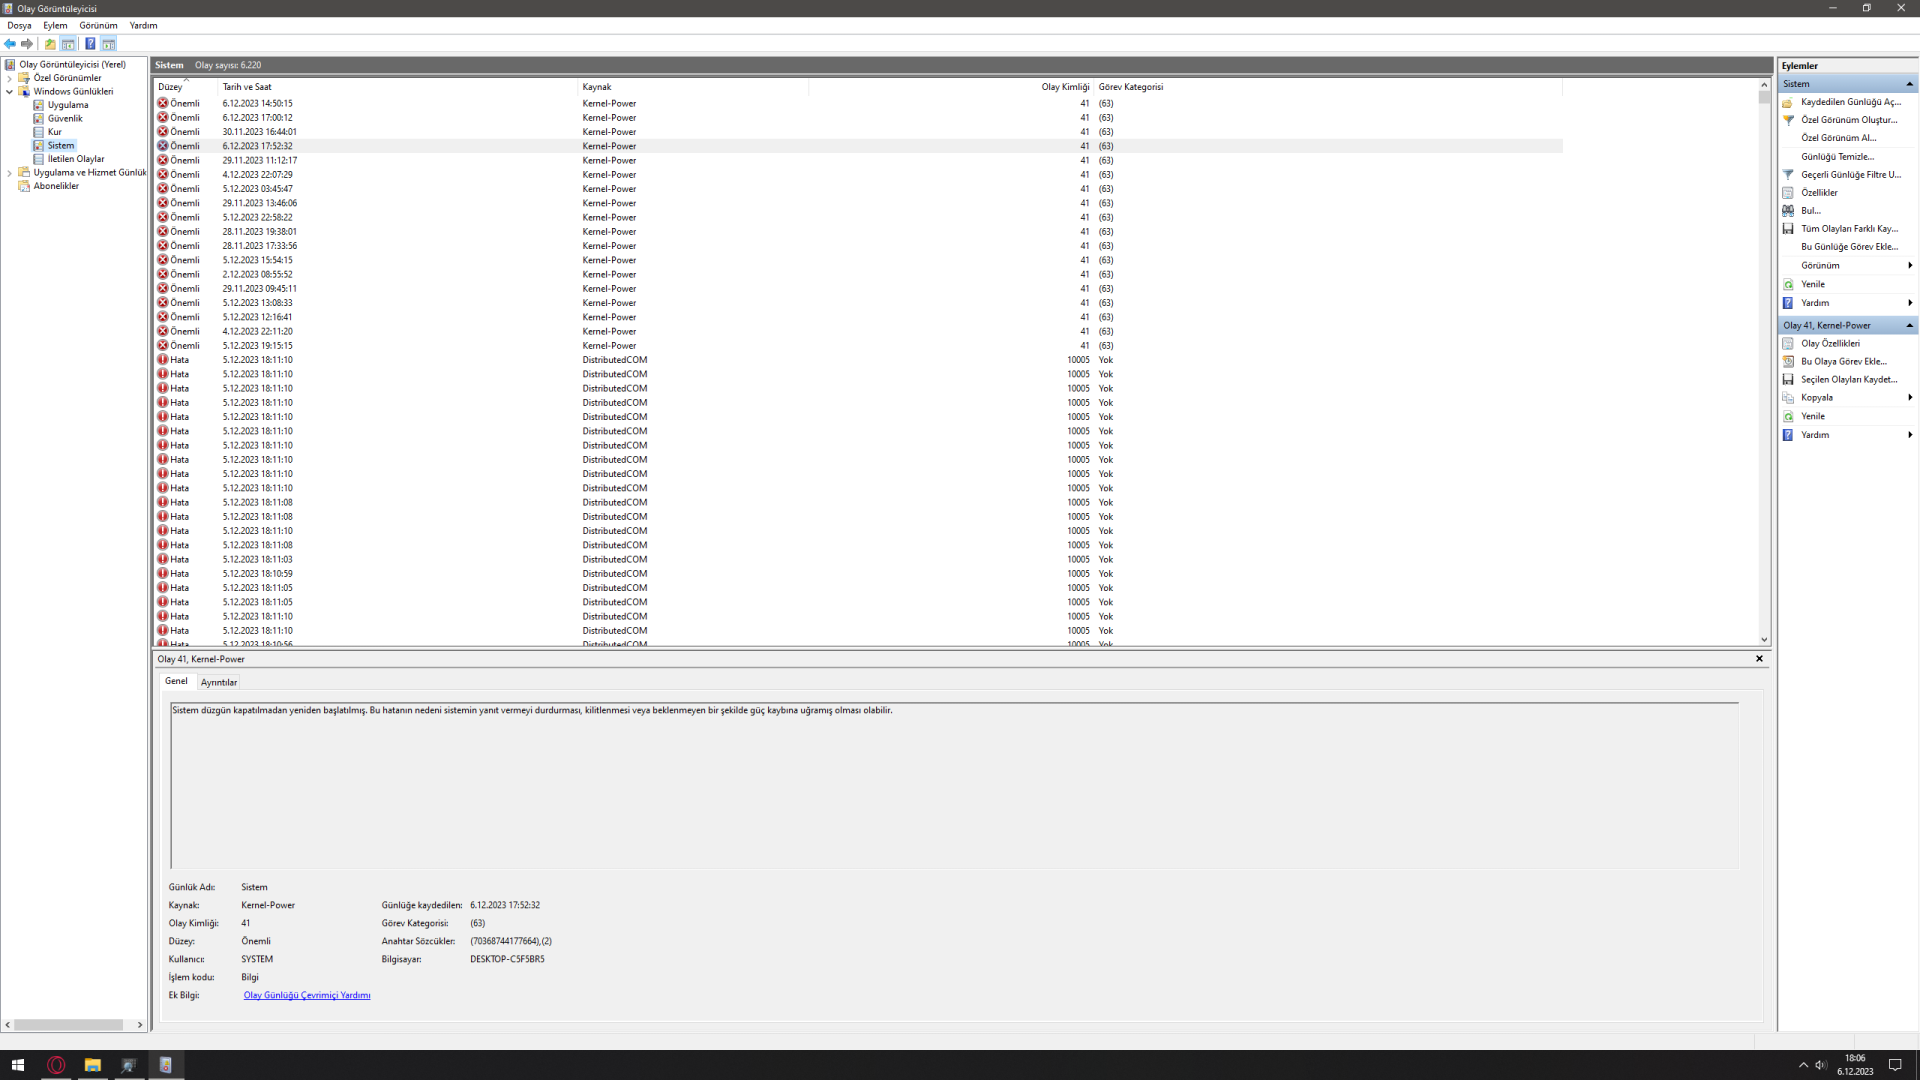Click the event list scrollbar down arrow
Screen dimensions: 1920x1080
pyautogui.click(x=1764, y=640)
